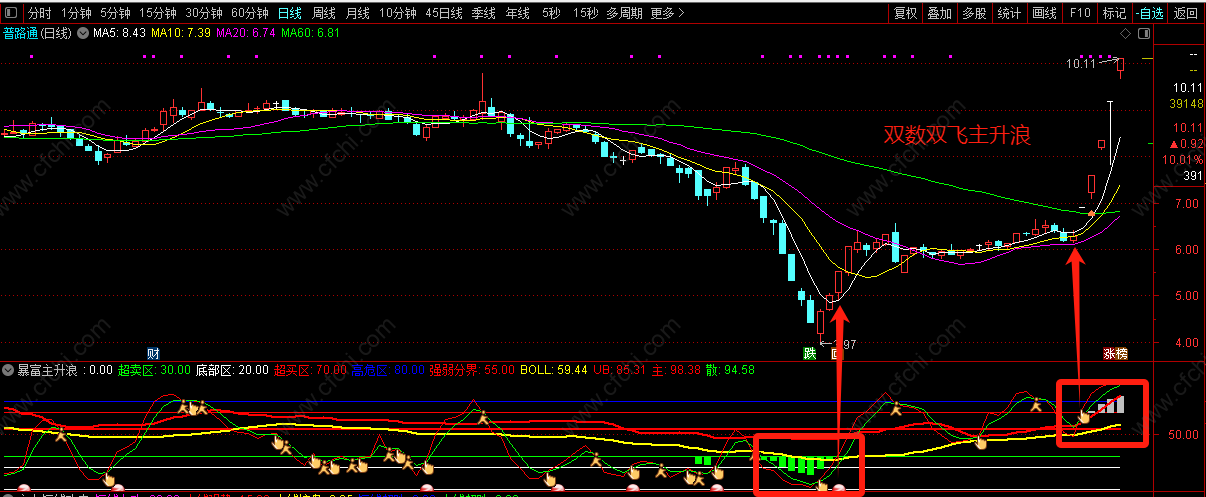Click the MA60: 6.81 label
Viewport: 1206px width, 497px height.
[x=311, y=34]
